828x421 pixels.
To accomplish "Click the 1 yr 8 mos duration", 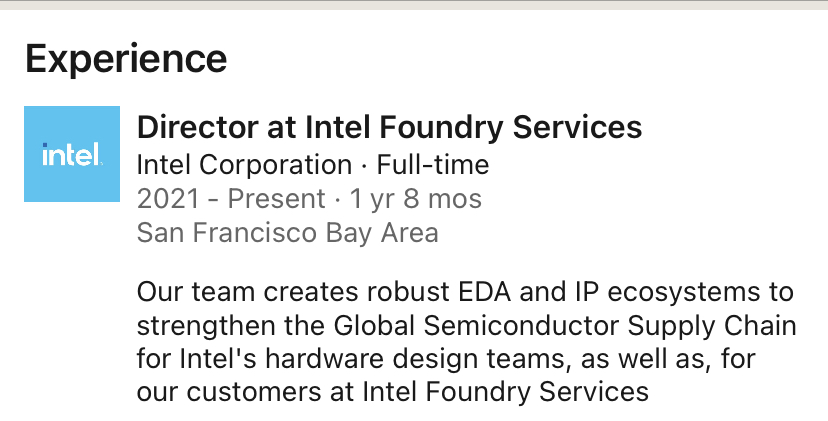I will pyautogui.click(x=413, y=199).
